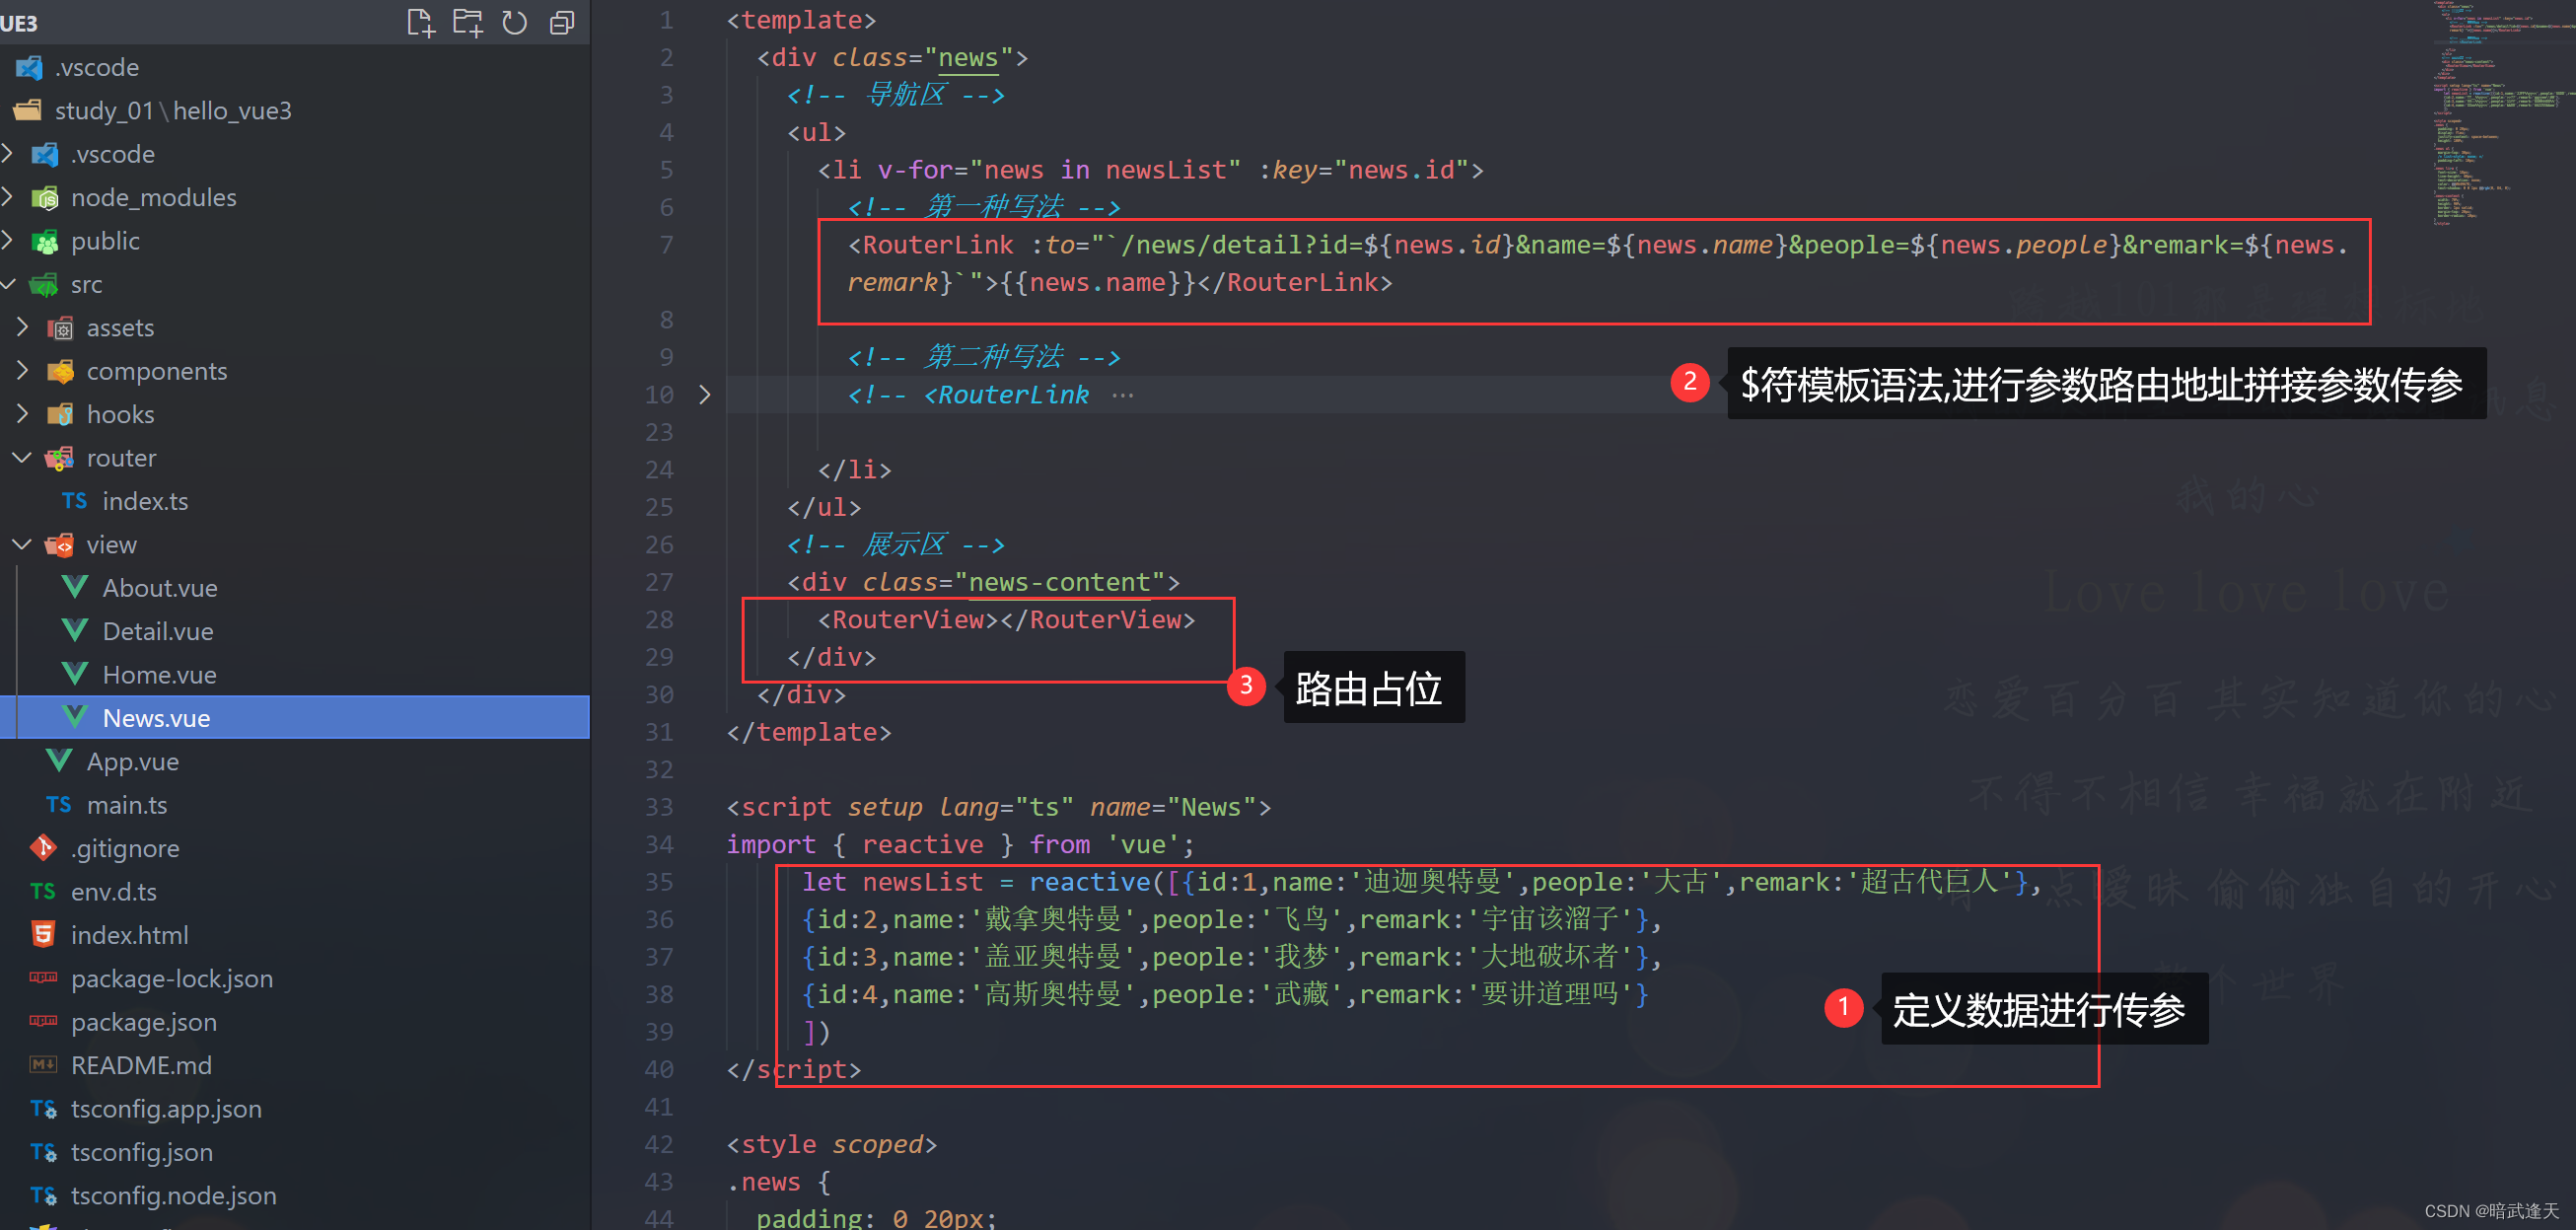Screen dimensions: 2576x1230
Task: Expand the public folder
Action: (8, 241)
